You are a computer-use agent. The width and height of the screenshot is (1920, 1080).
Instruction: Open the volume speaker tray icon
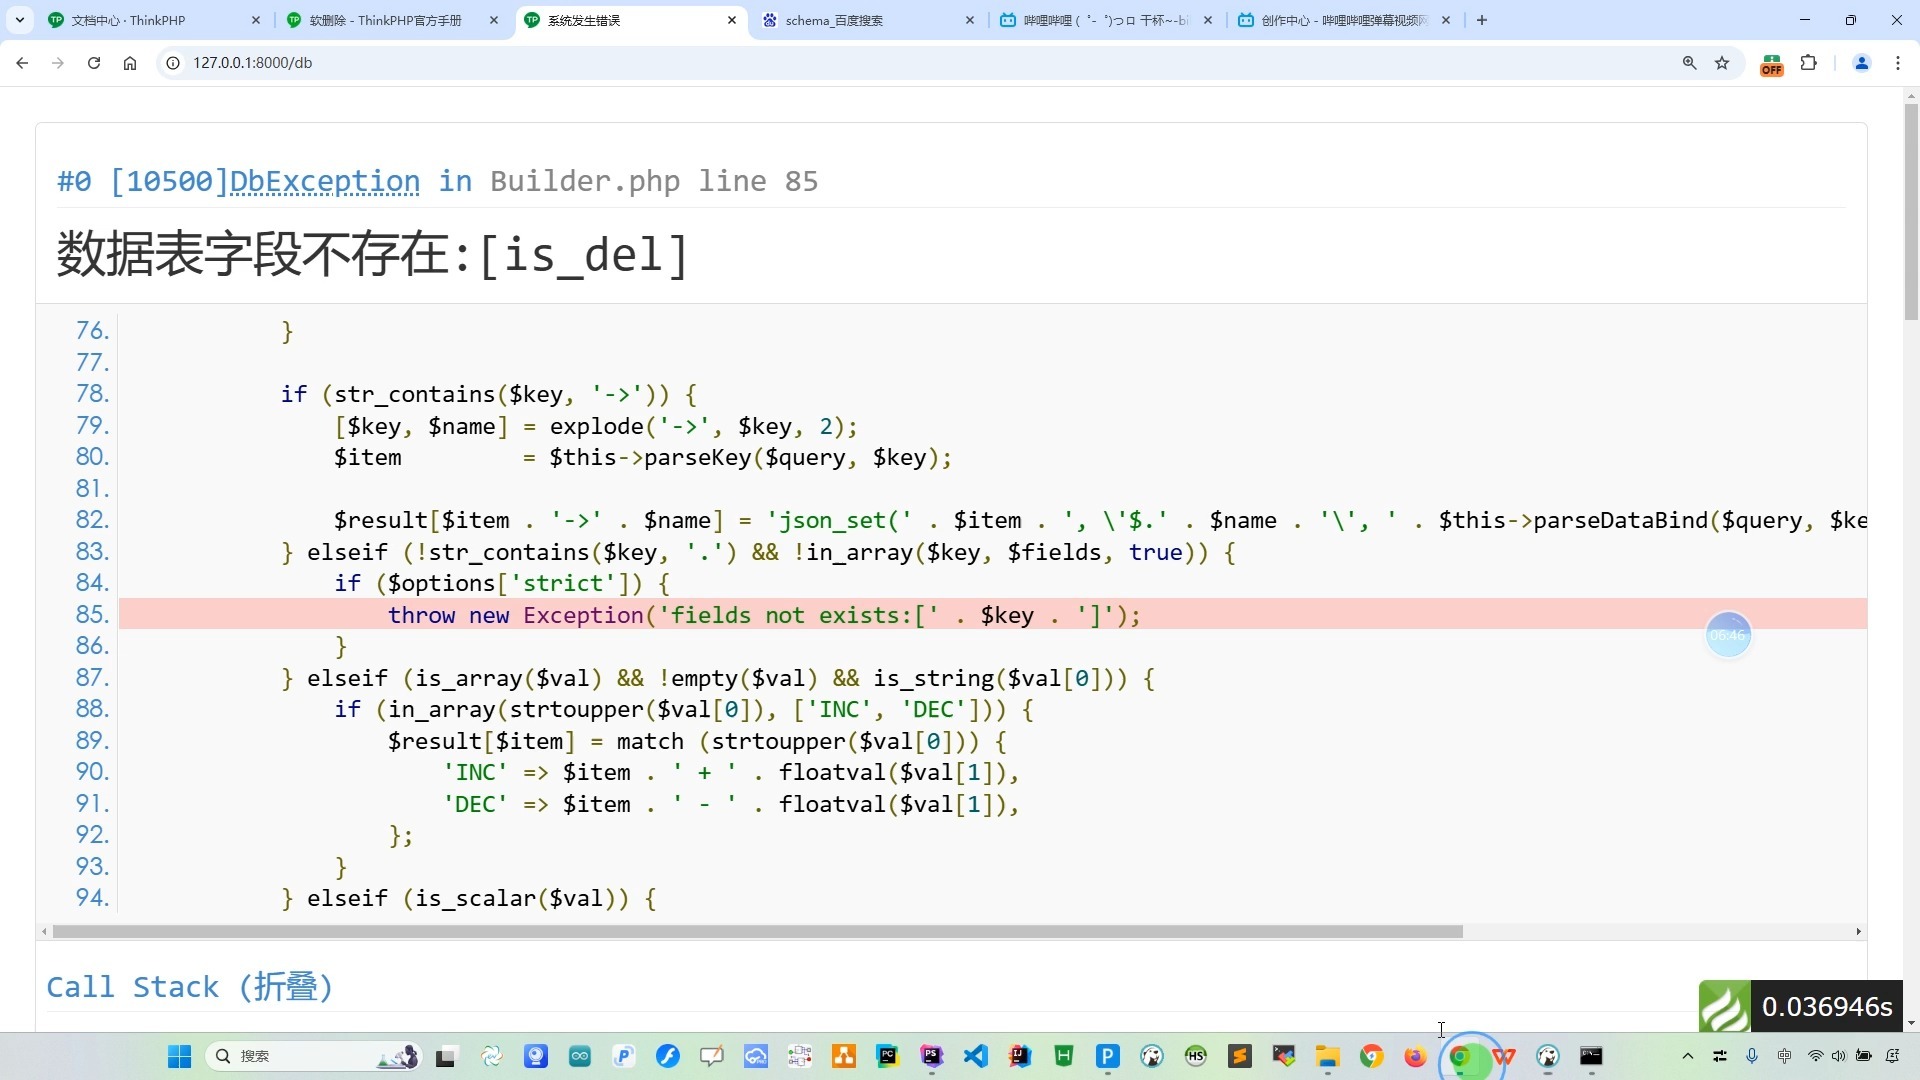(1839, 1056)
